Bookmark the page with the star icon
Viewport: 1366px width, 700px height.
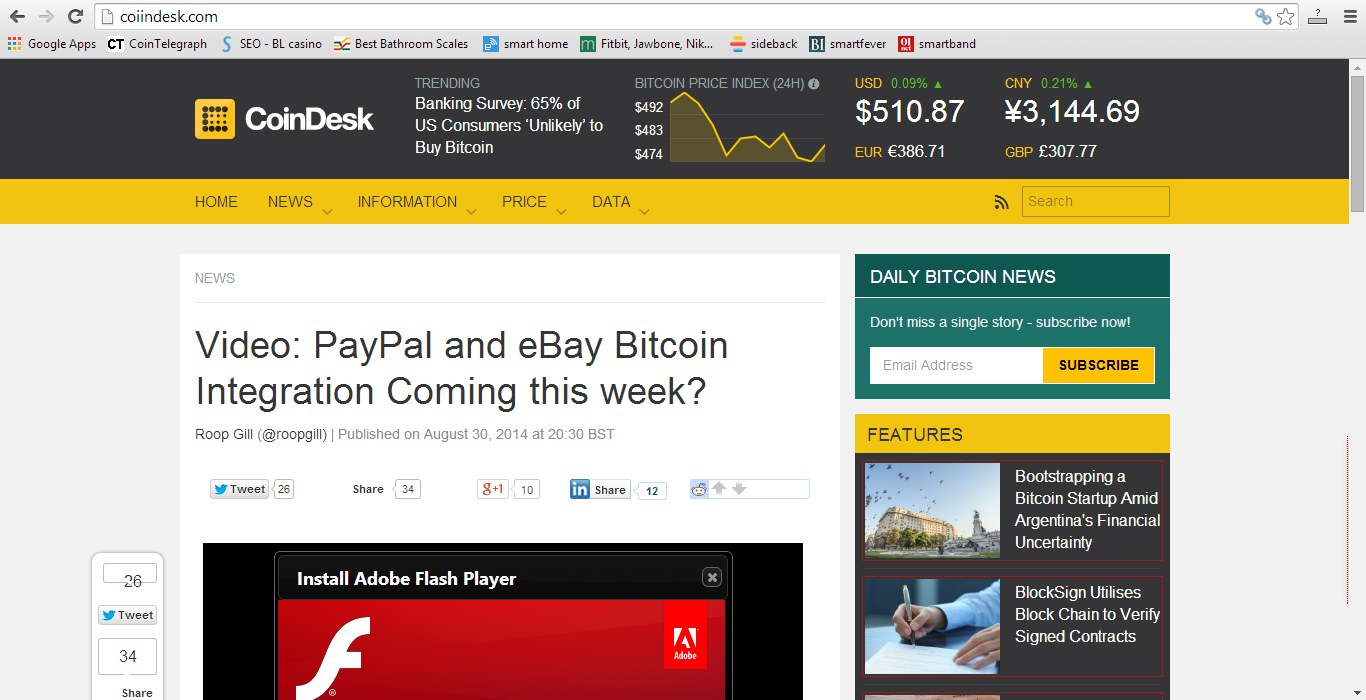point(1286,16)
